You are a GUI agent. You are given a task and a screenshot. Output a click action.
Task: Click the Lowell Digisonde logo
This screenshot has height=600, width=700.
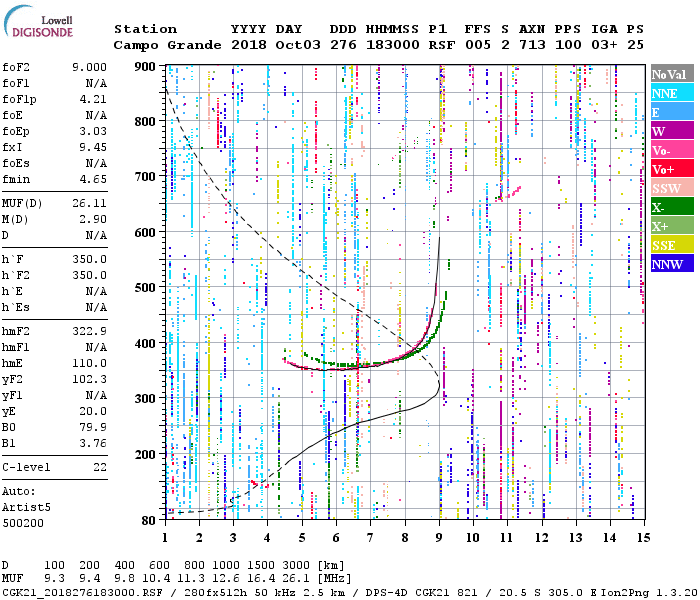point(38,21)
